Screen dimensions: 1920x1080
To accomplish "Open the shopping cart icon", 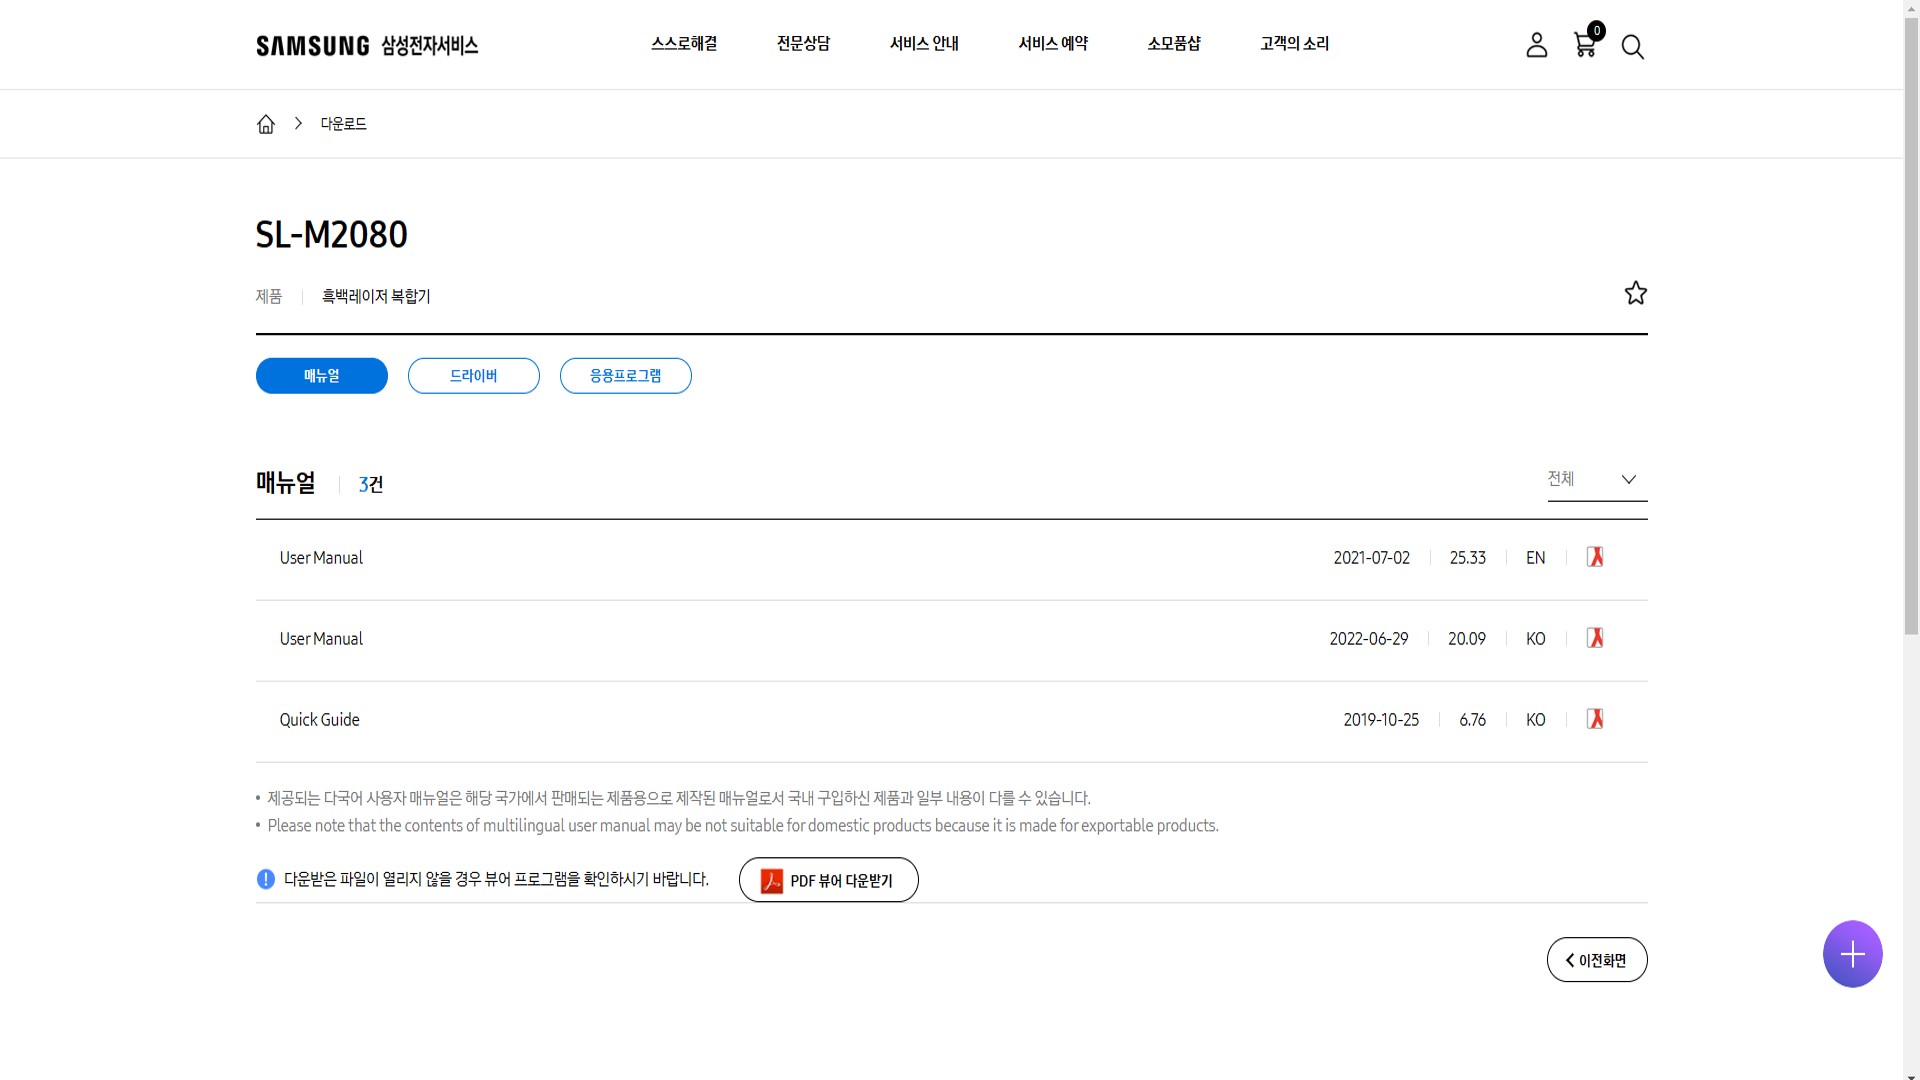I will 1585,45.
